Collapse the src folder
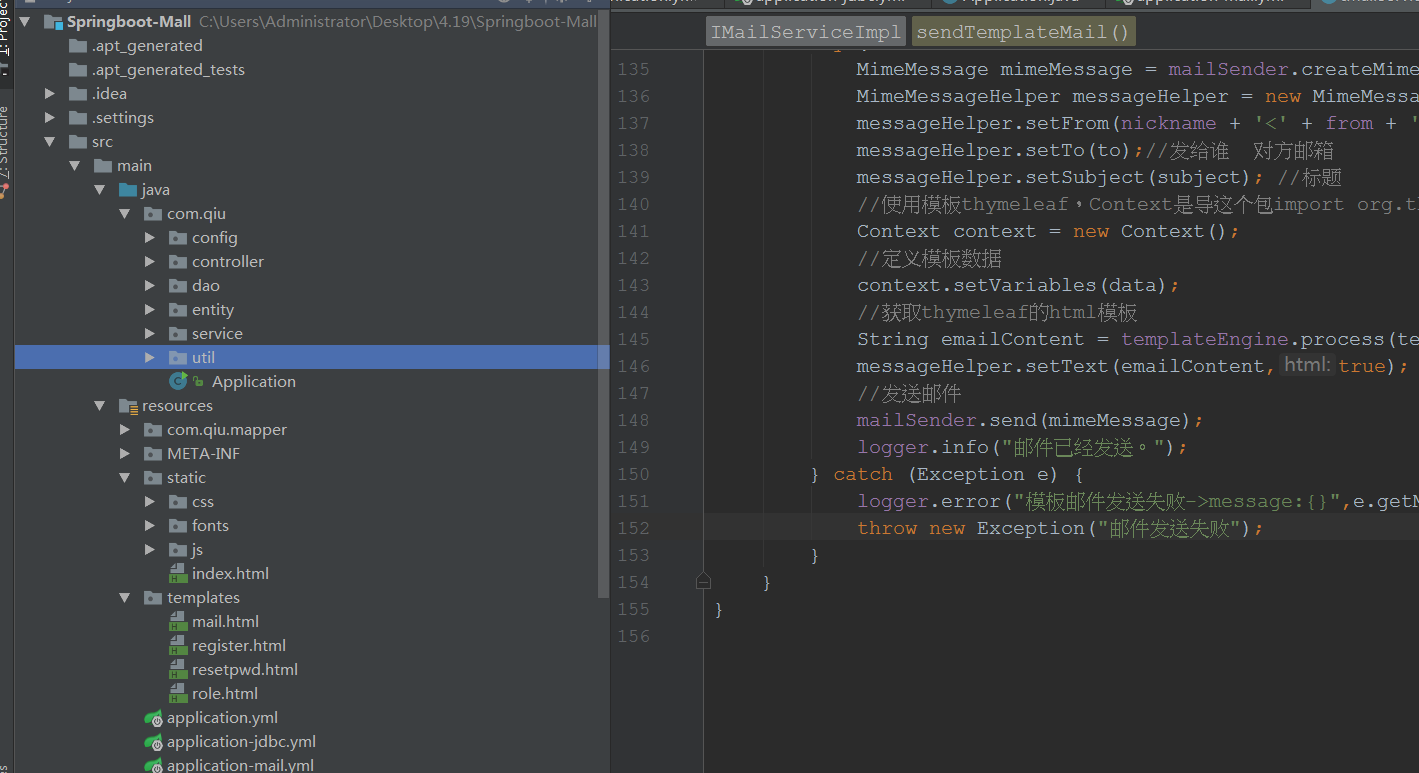Image resolution: width=1419 pixels, height=773 pixels. pyautogui.click(x=50, y=141)
